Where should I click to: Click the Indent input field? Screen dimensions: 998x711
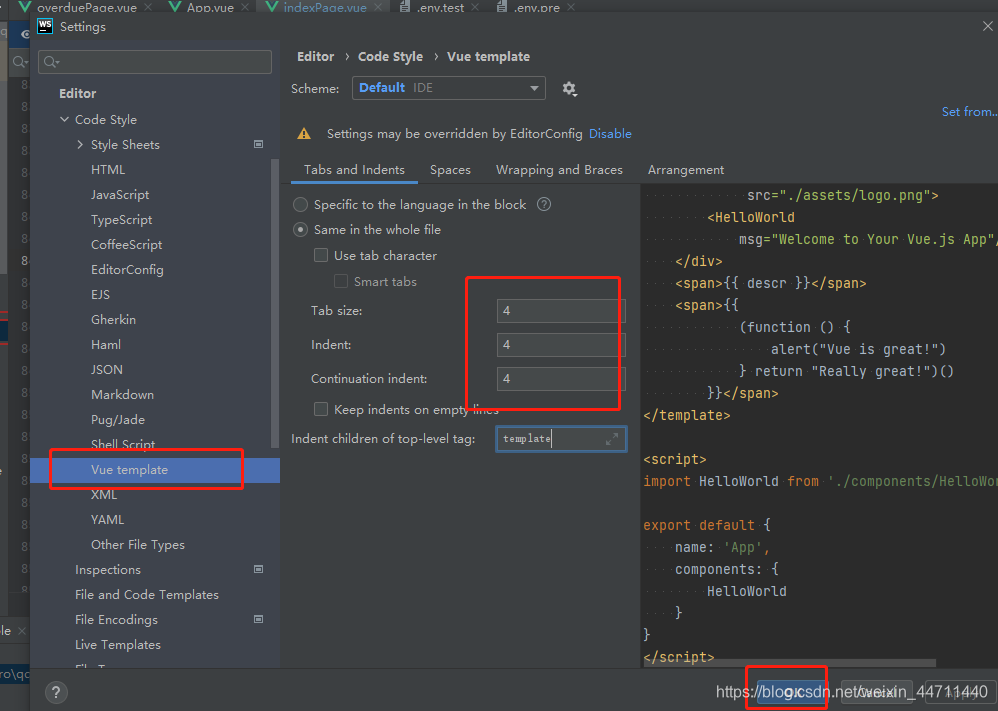pos(561,344)
